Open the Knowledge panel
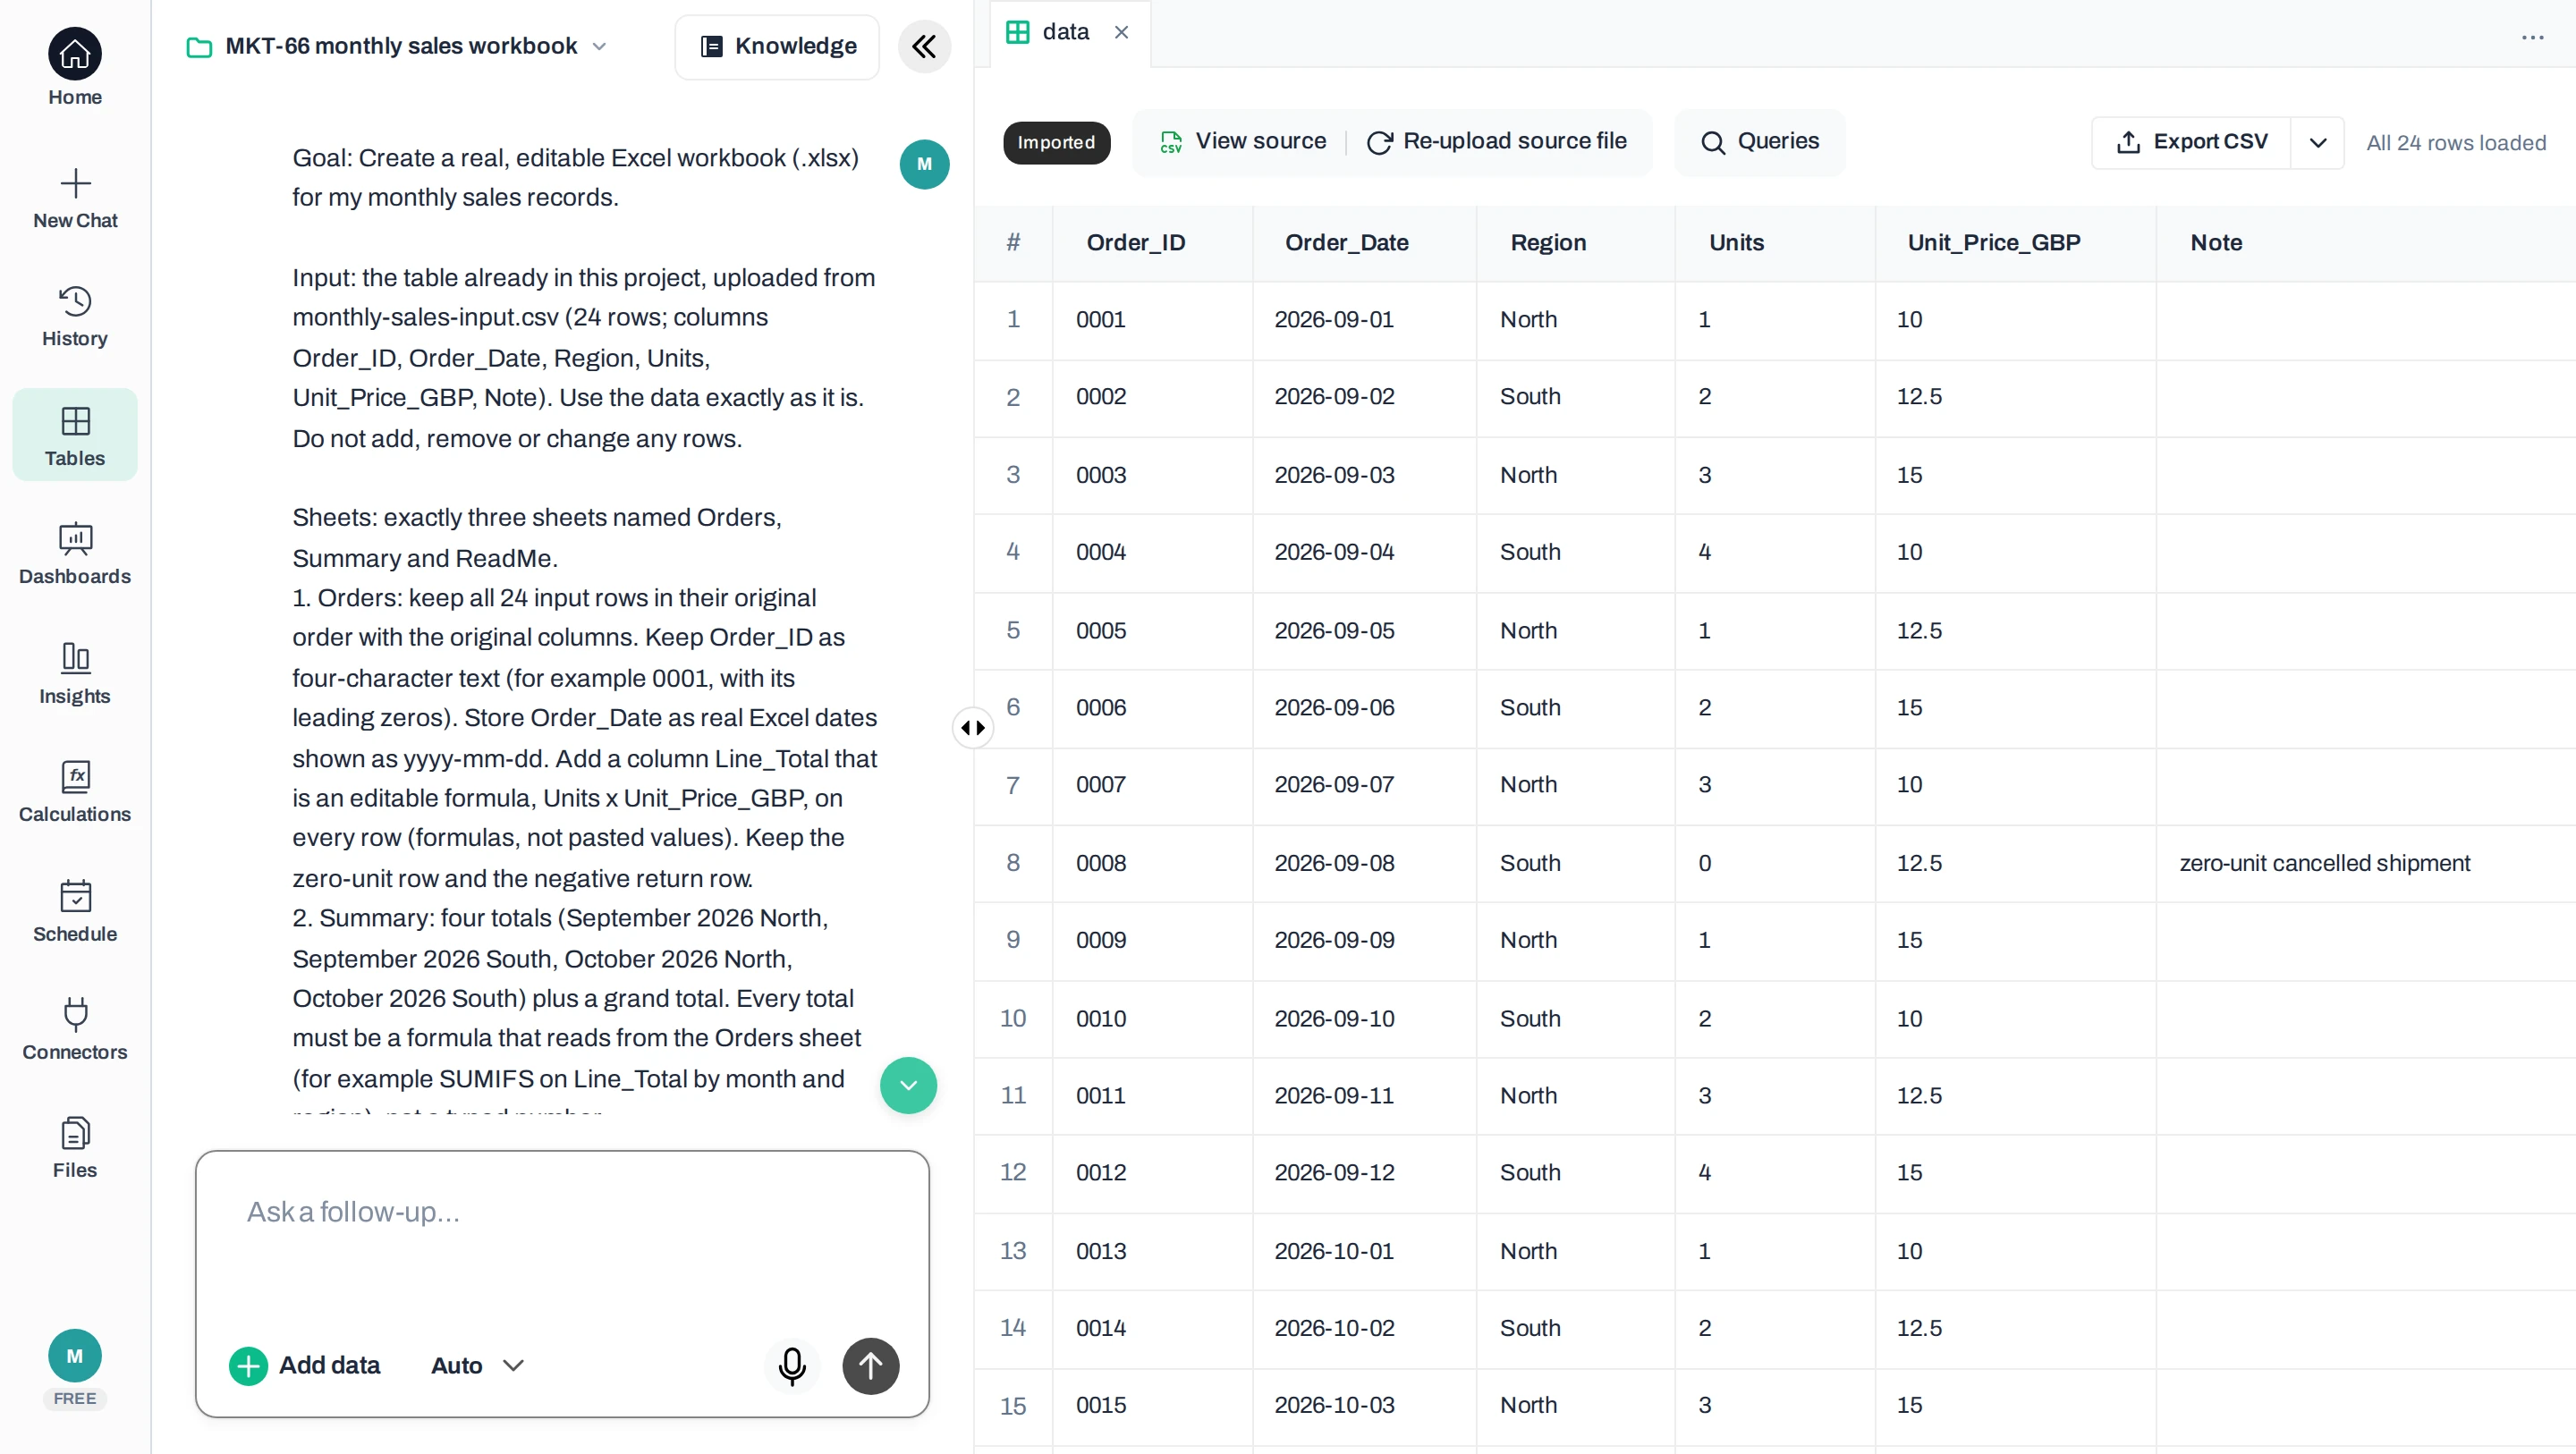2576x1454 pixels. (x=777, y=46)
